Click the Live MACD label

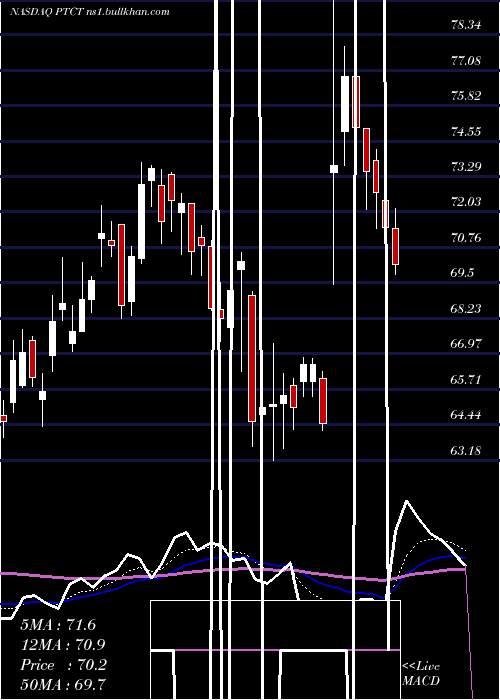pos(421,673)
